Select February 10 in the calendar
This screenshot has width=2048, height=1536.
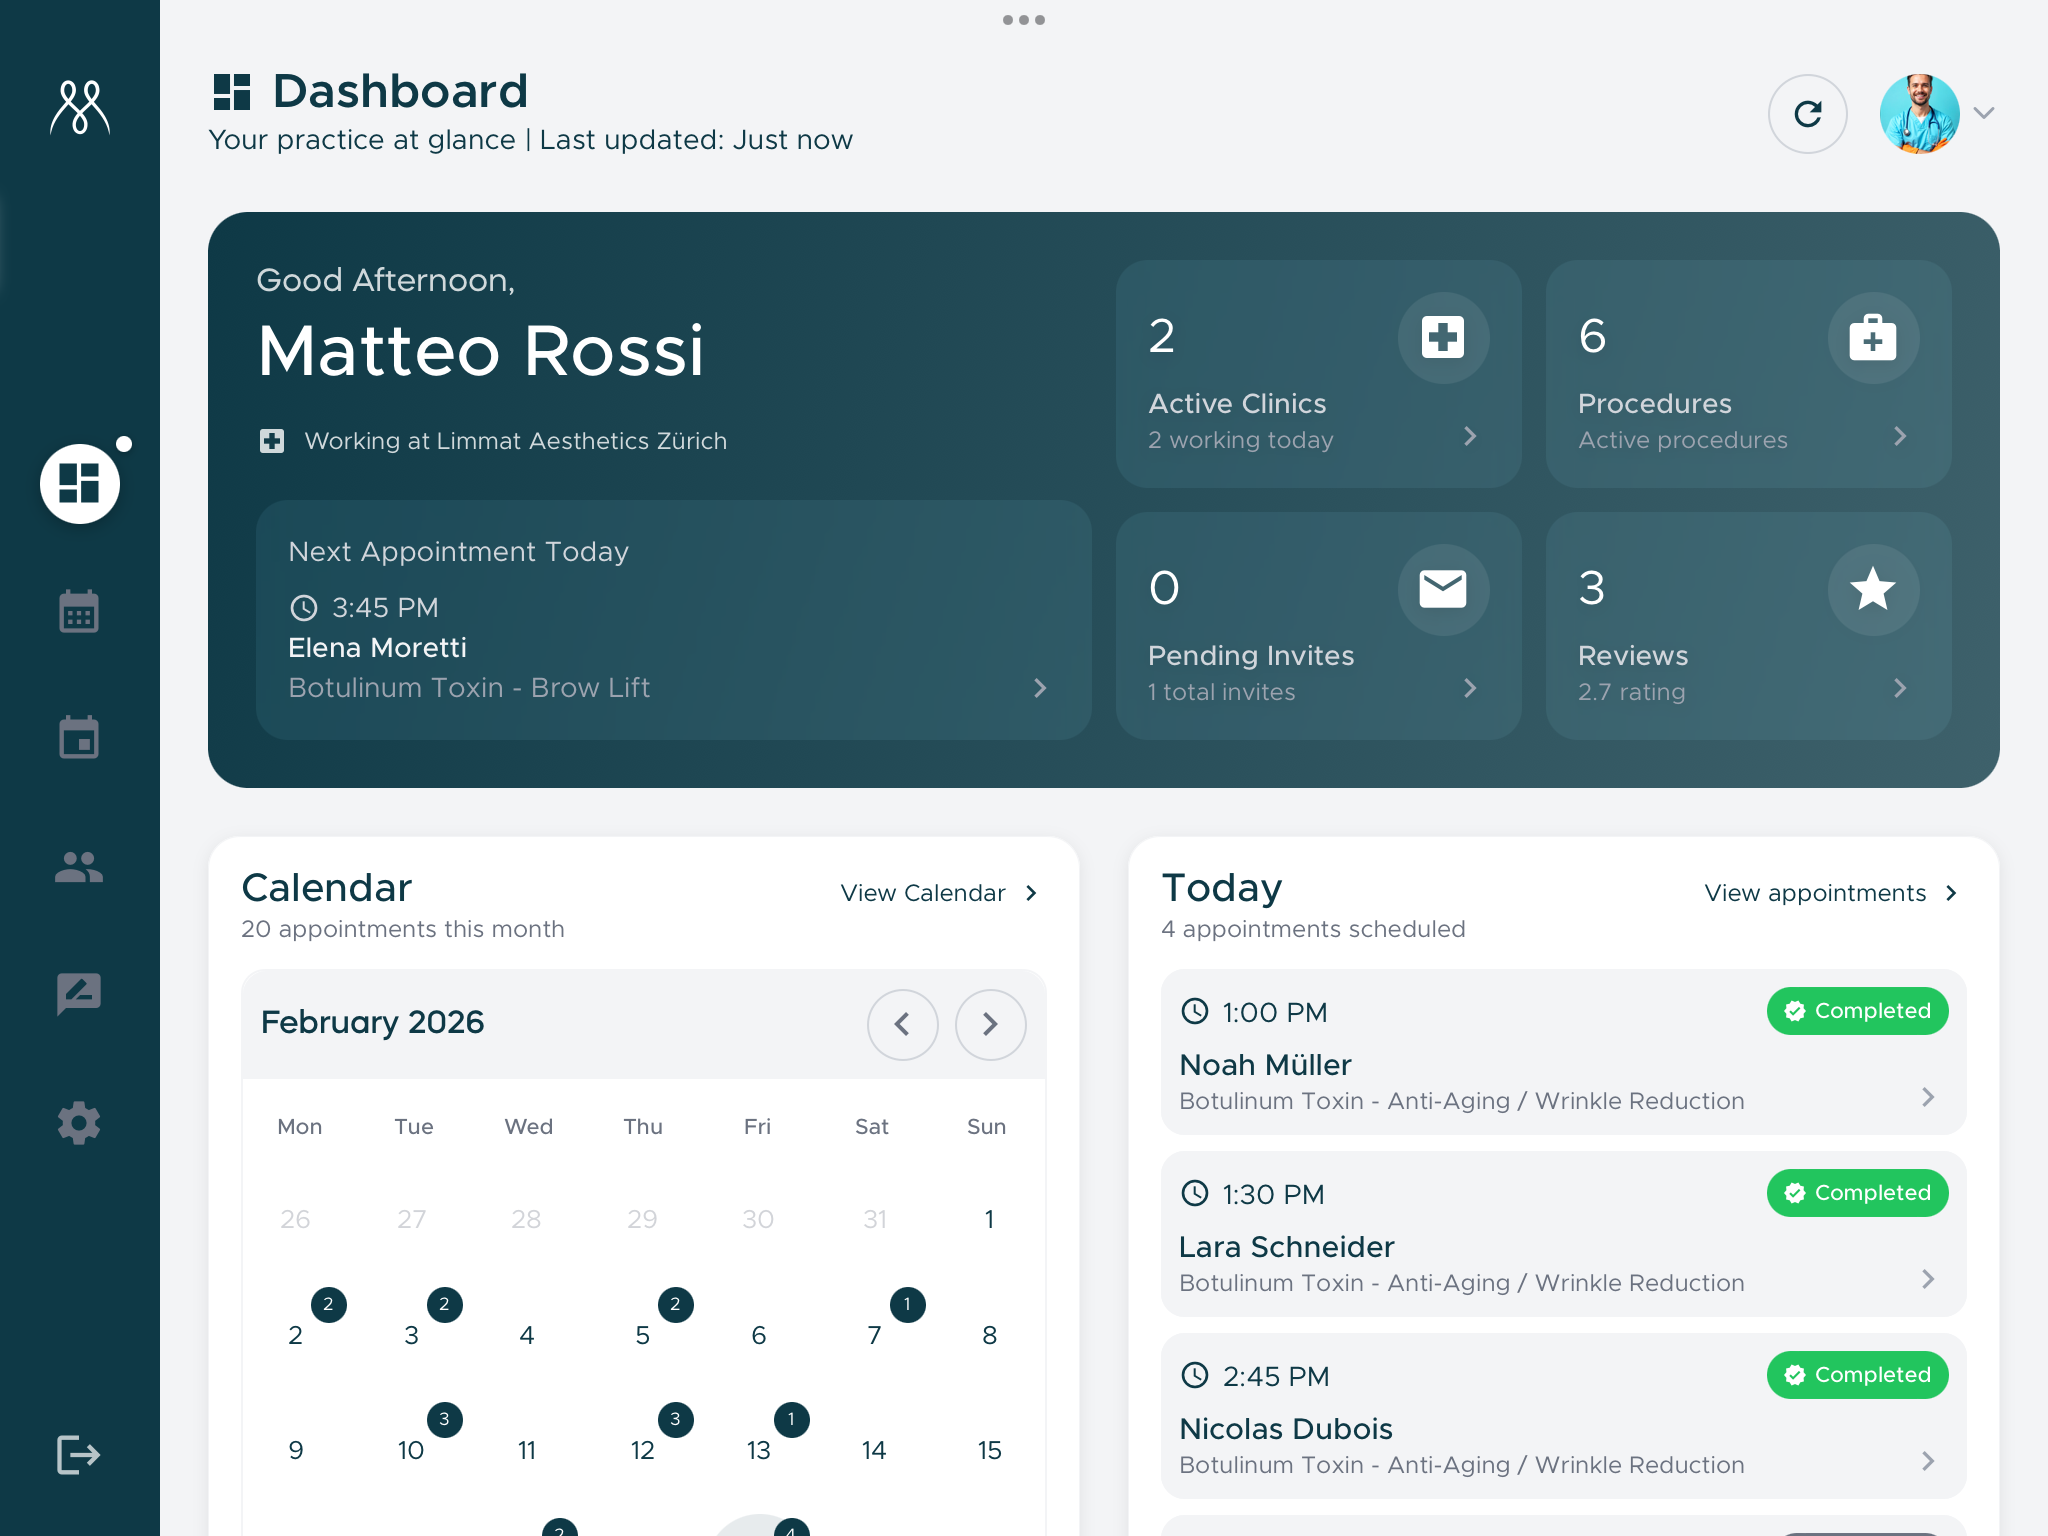coord(411,1450)
